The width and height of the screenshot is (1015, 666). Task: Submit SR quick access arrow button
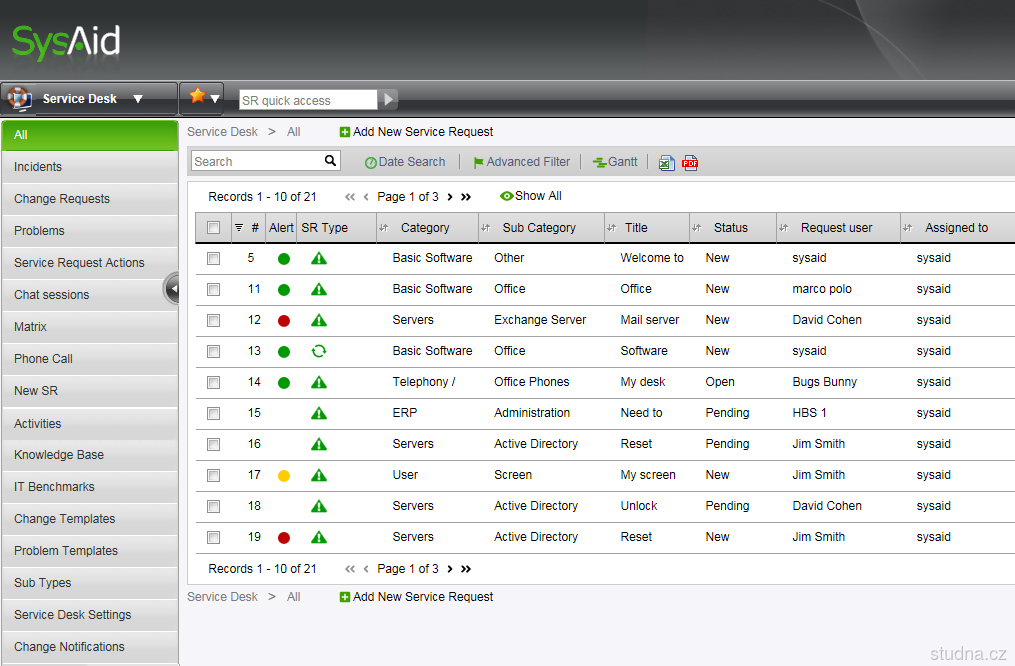click(388, 100)
